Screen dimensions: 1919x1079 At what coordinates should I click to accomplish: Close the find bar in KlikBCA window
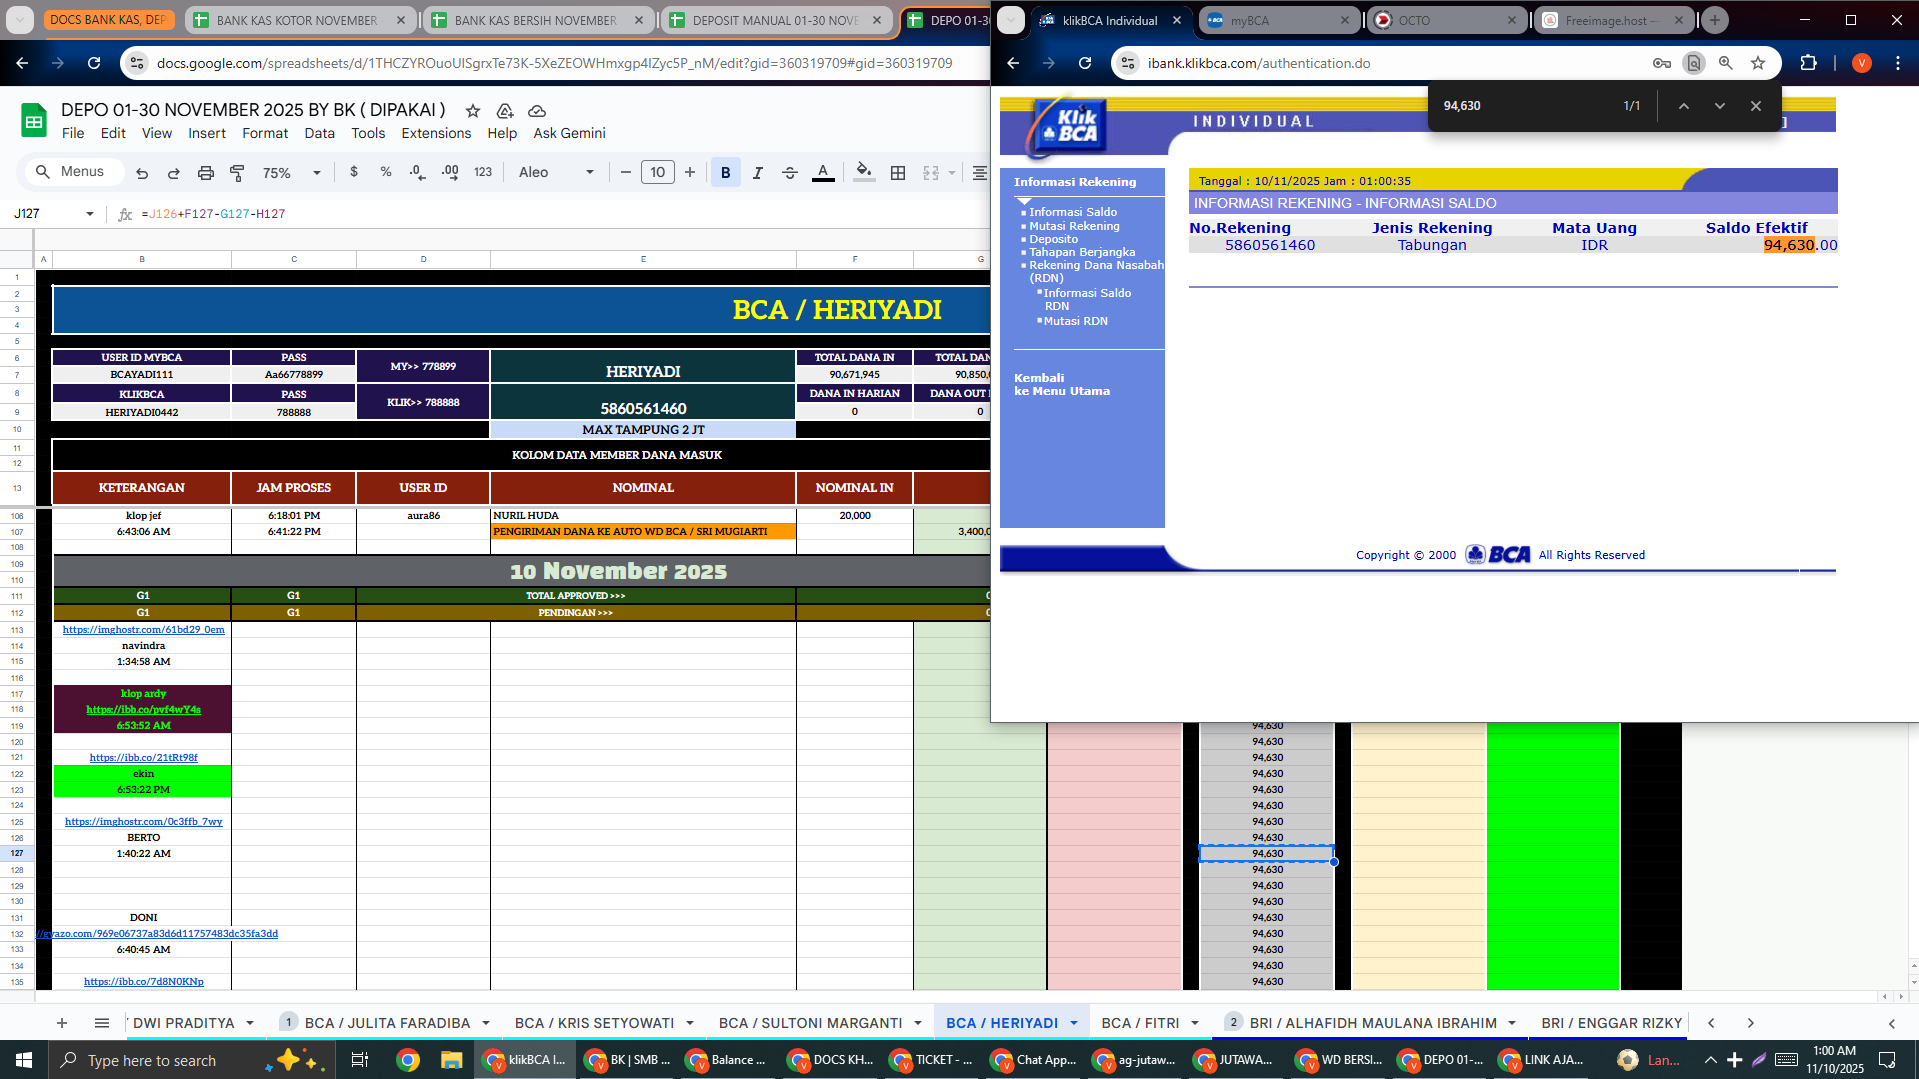click(1756, 106)
